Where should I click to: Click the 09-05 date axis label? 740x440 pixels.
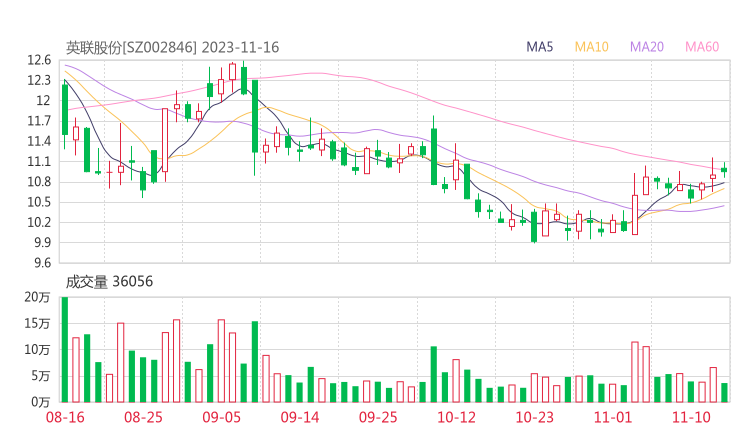221,417
